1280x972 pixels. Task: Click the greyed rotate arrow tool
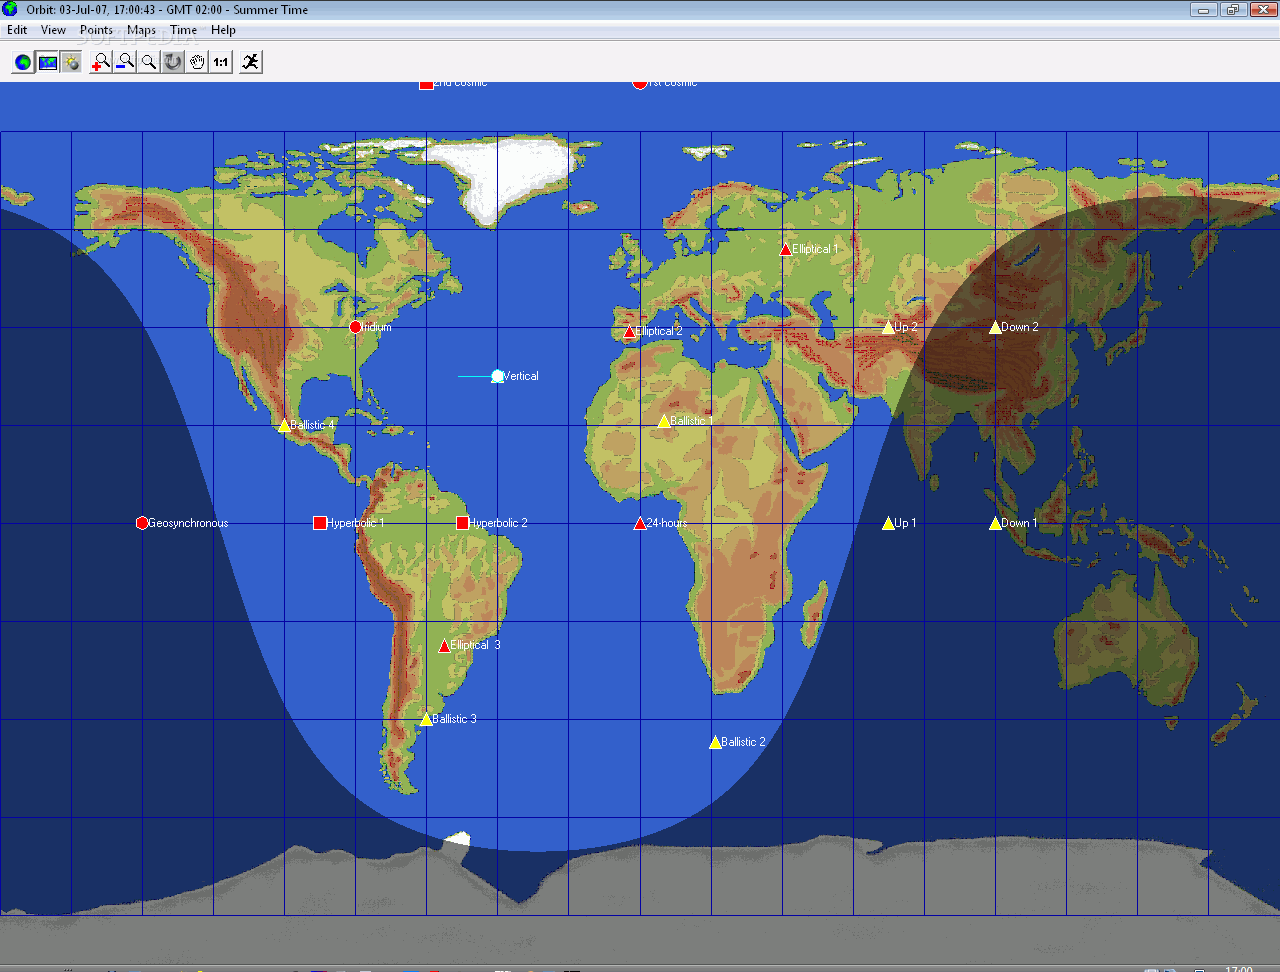[x=173, y=62]
